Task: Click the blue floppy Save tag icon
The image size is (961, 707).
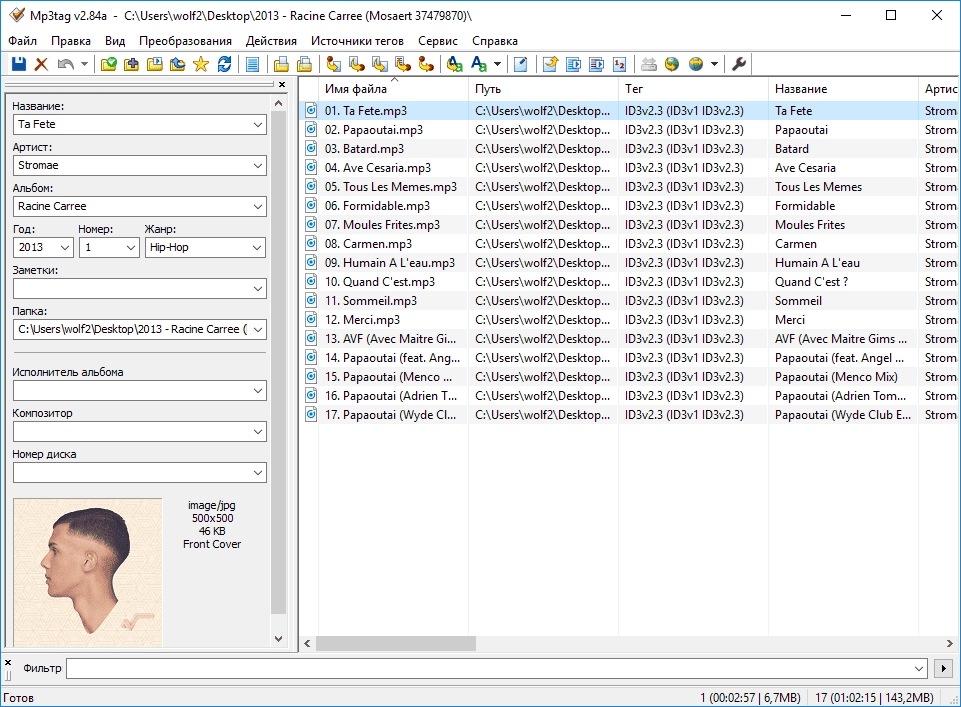Action: pos(19,64)
